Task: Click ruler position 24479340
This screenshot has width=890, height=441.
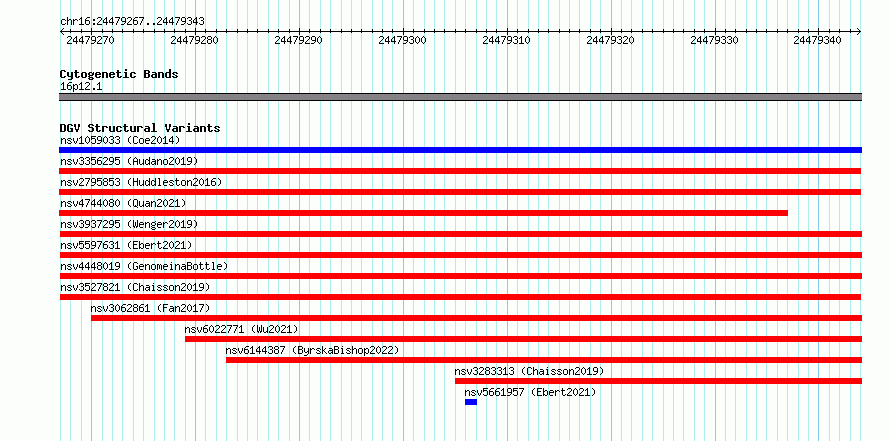Action: [818, 40]
